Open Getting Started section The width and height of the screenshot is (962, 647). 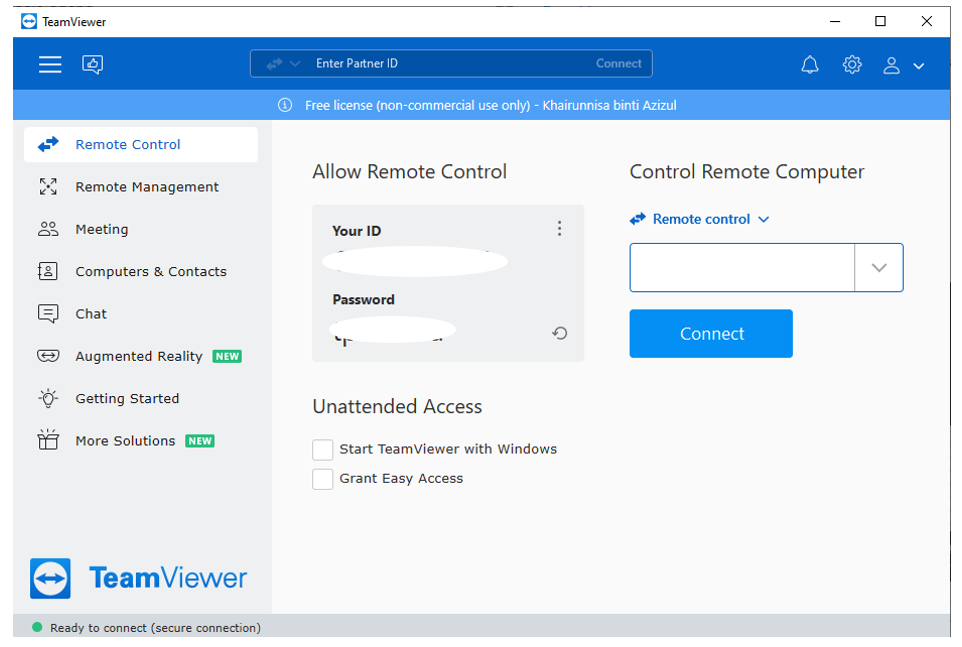140,399
